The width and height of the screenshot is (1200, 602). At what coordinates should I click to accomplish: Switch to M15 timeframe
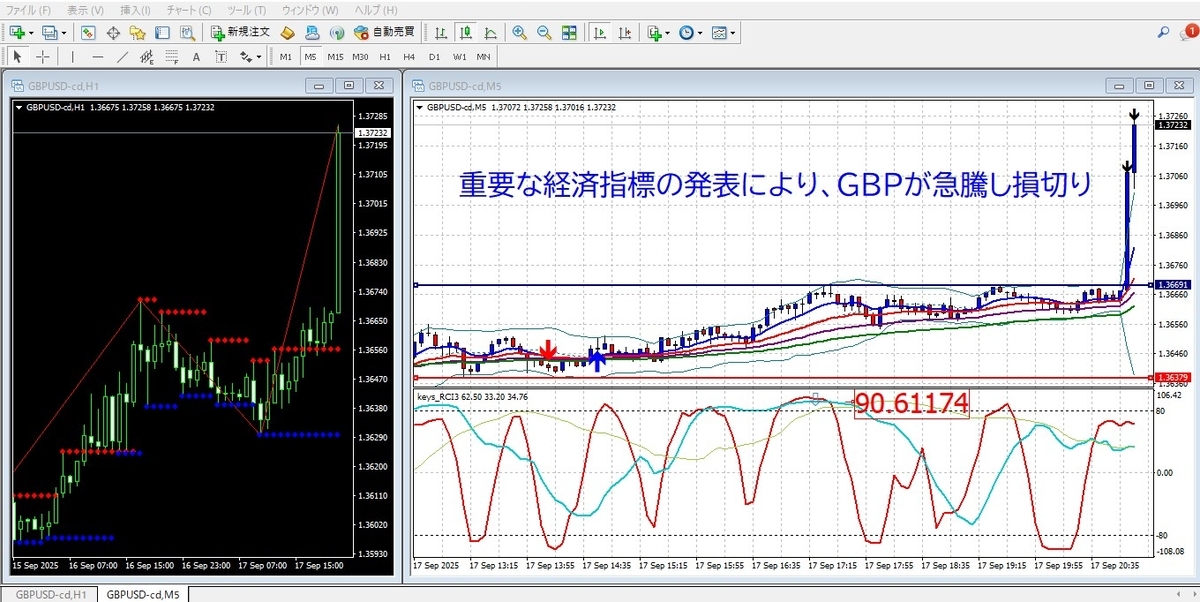click(x=336, y=57)
